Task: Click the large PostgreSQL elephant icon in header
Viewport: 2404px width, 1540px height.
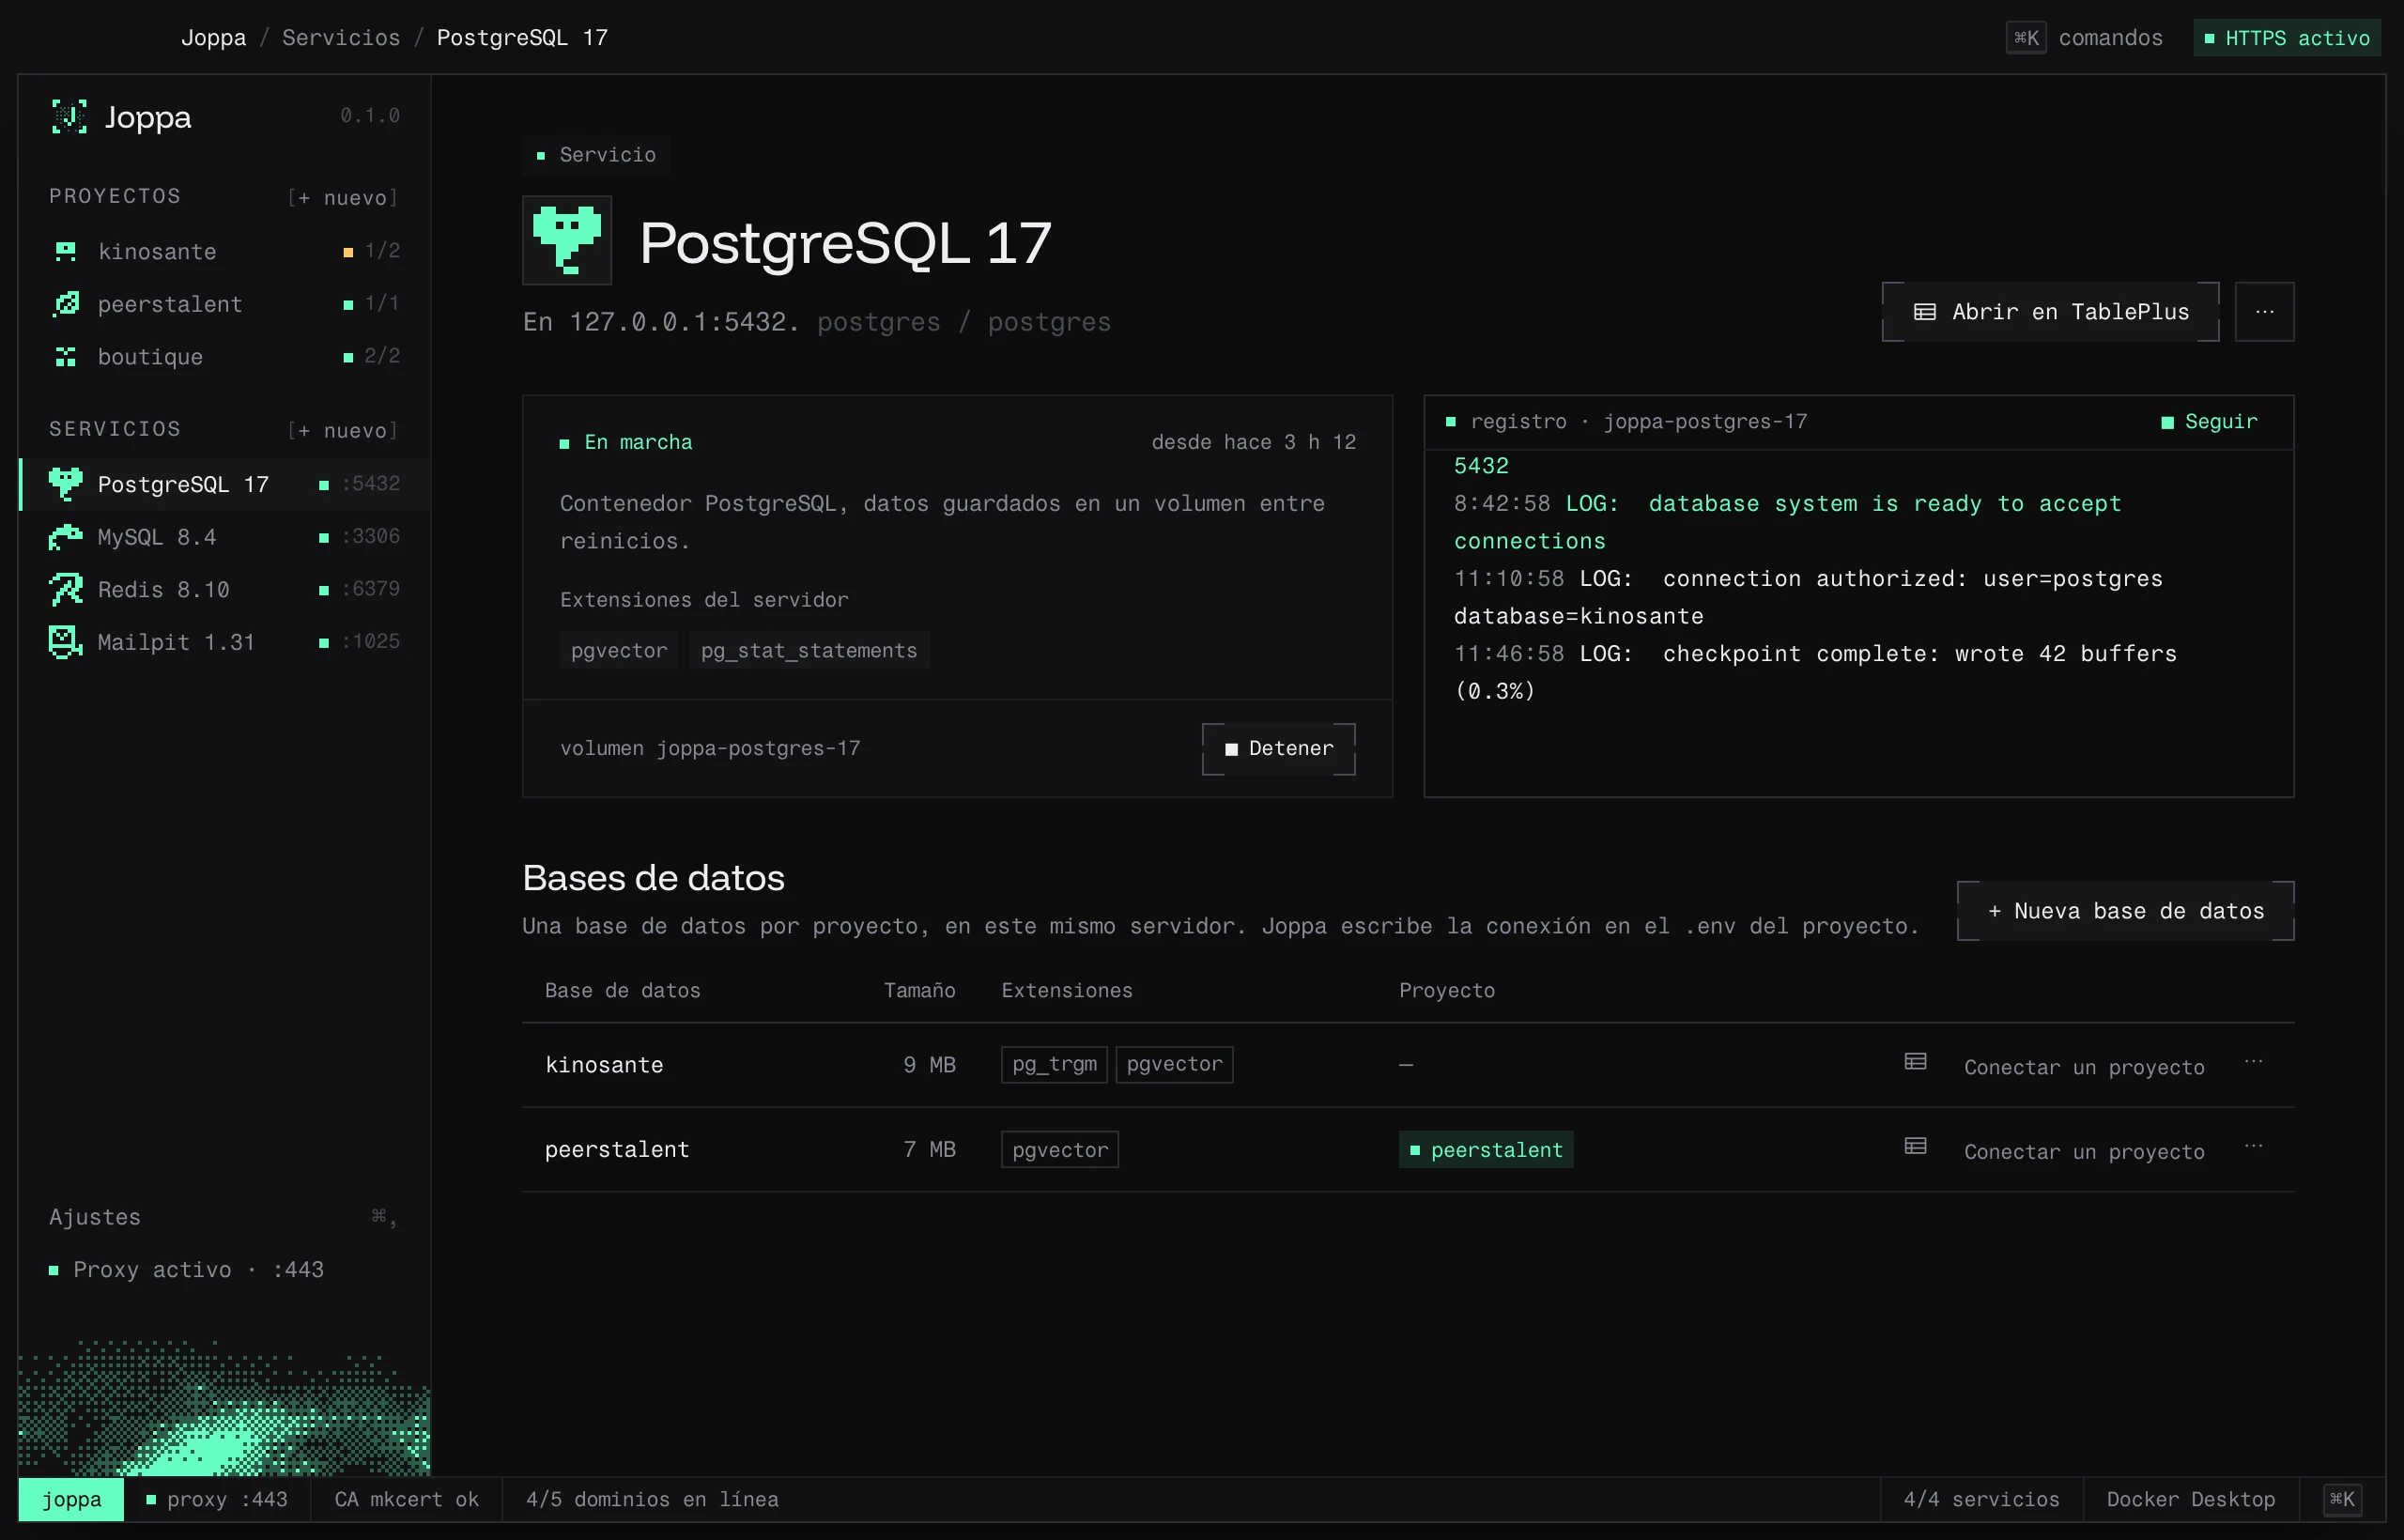Action: [x=567, y=240]
